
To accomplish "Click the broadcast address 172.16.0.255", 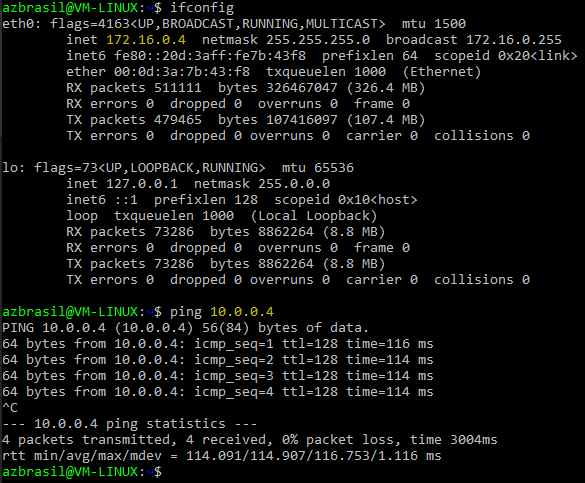I will tap(514, 40).
